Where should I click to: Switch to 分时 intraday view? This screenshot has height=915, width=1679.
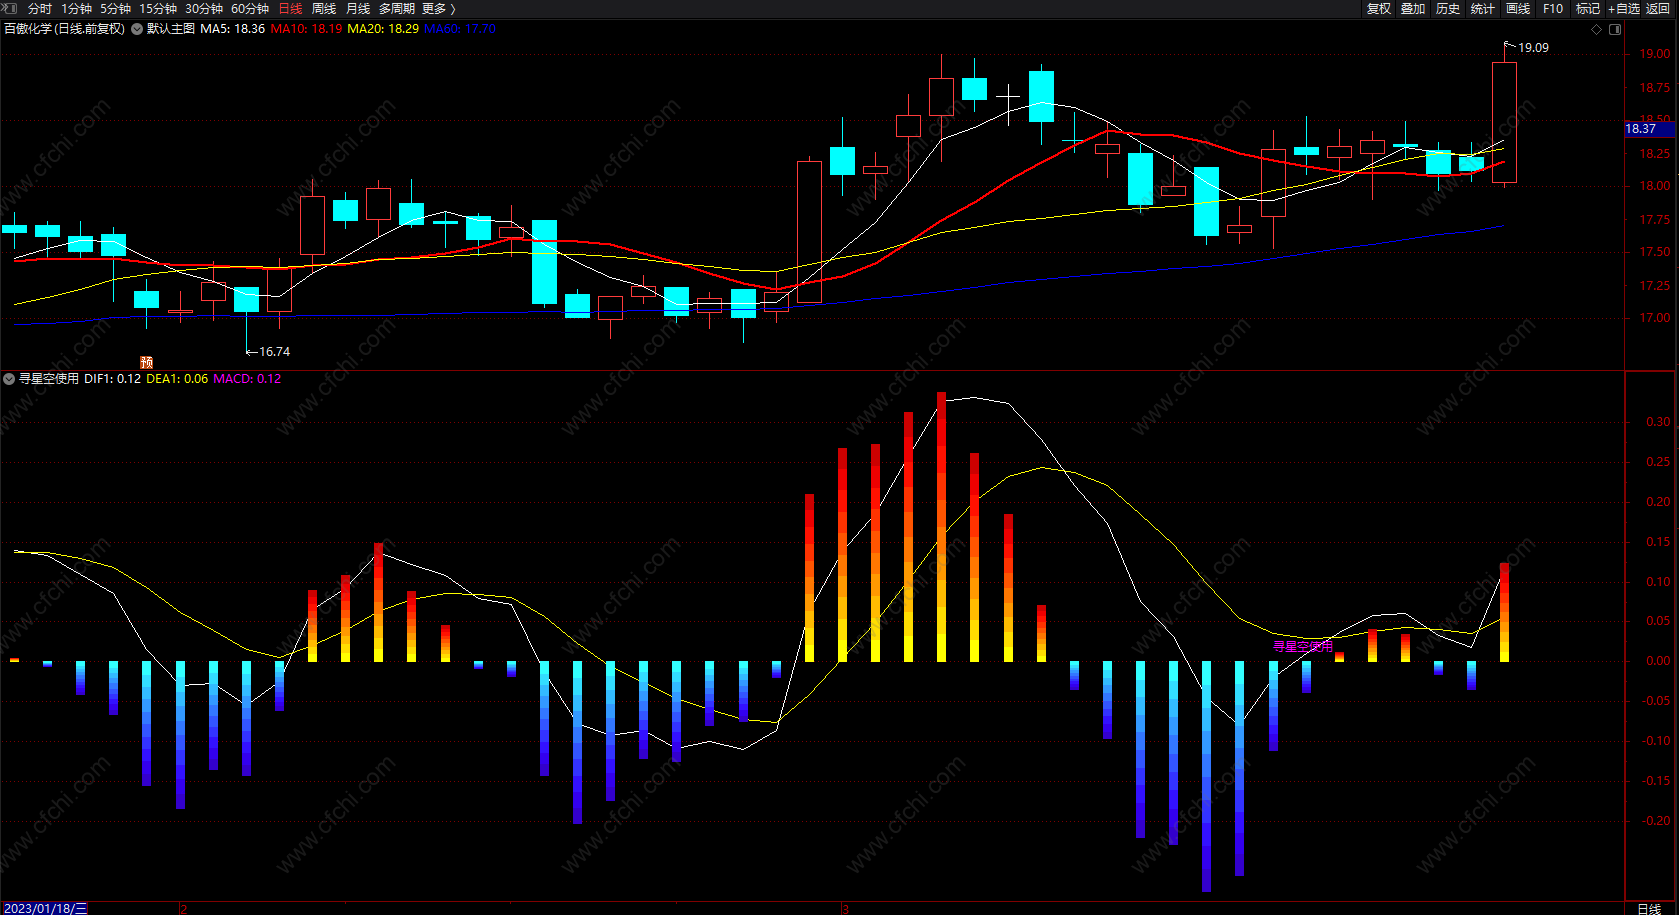click(40, 9)
